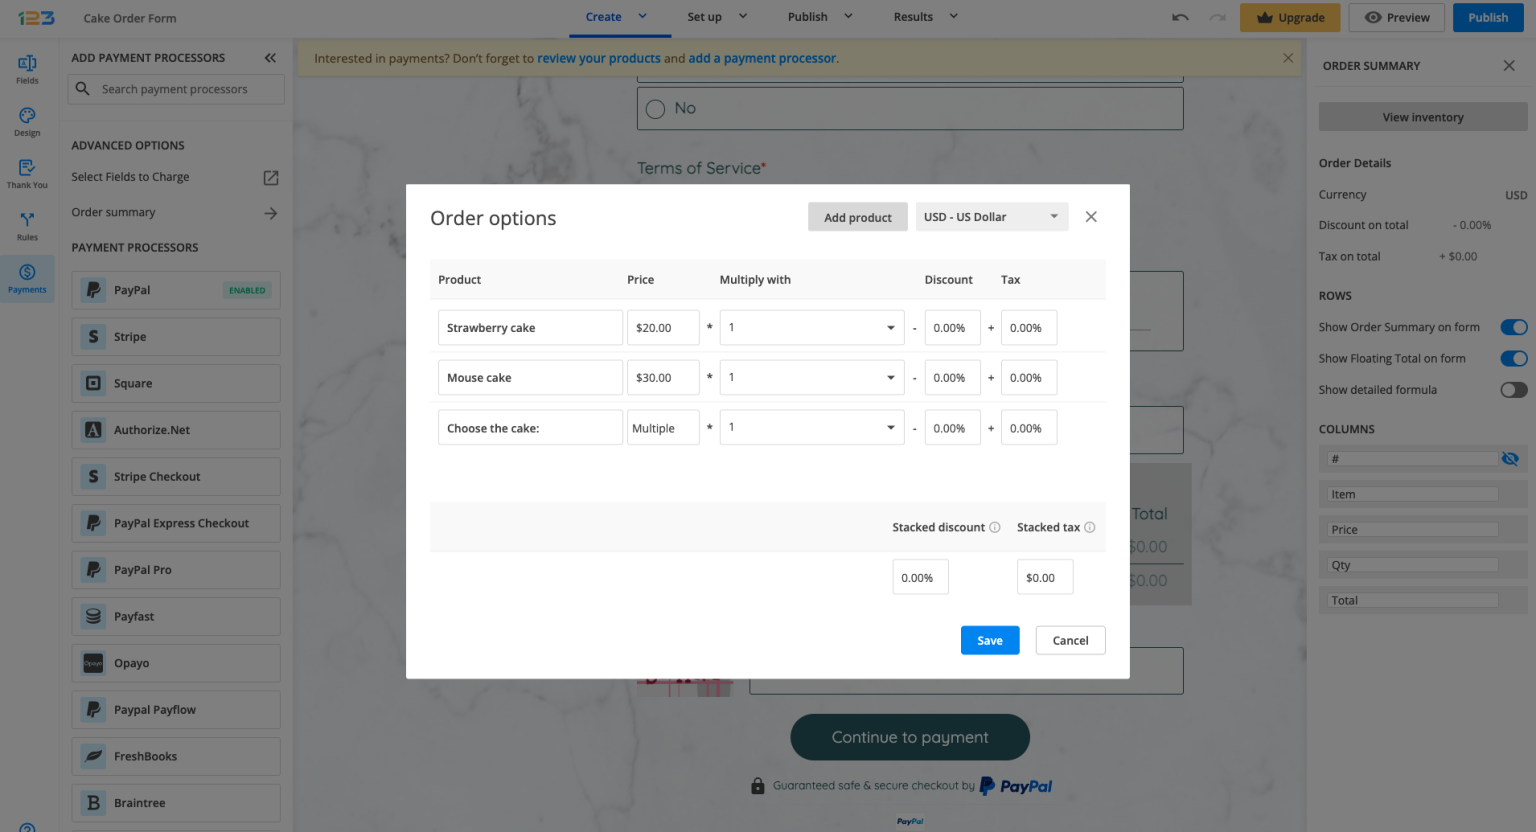Dismiss the payments reminder banner
Screen dimensions: 1536x832
(1288, 58)
